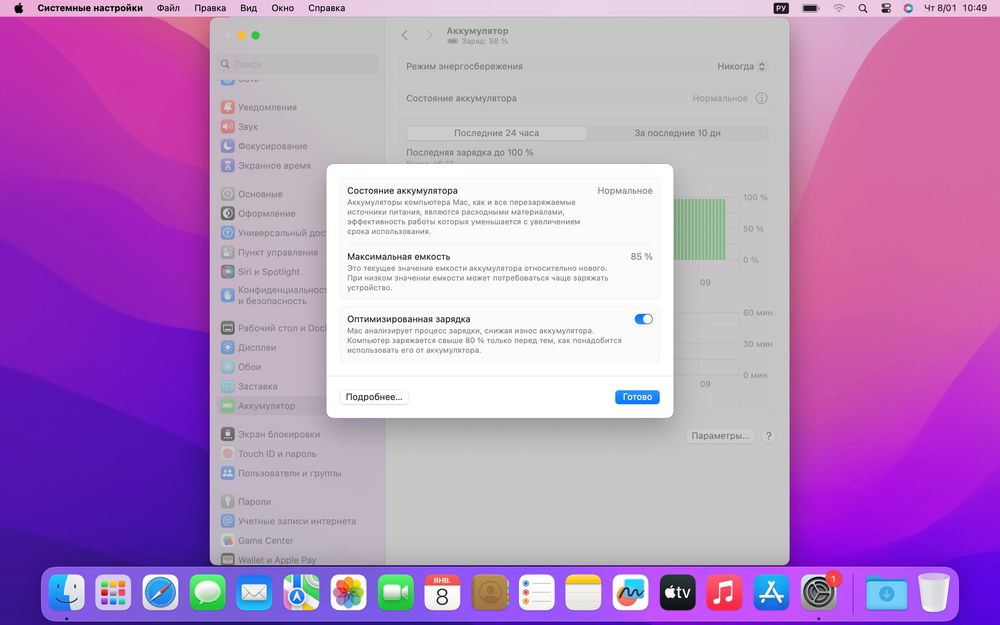Open Game Center in the sidebar
The image size is (1000, 625).
(x=298, y=540)
